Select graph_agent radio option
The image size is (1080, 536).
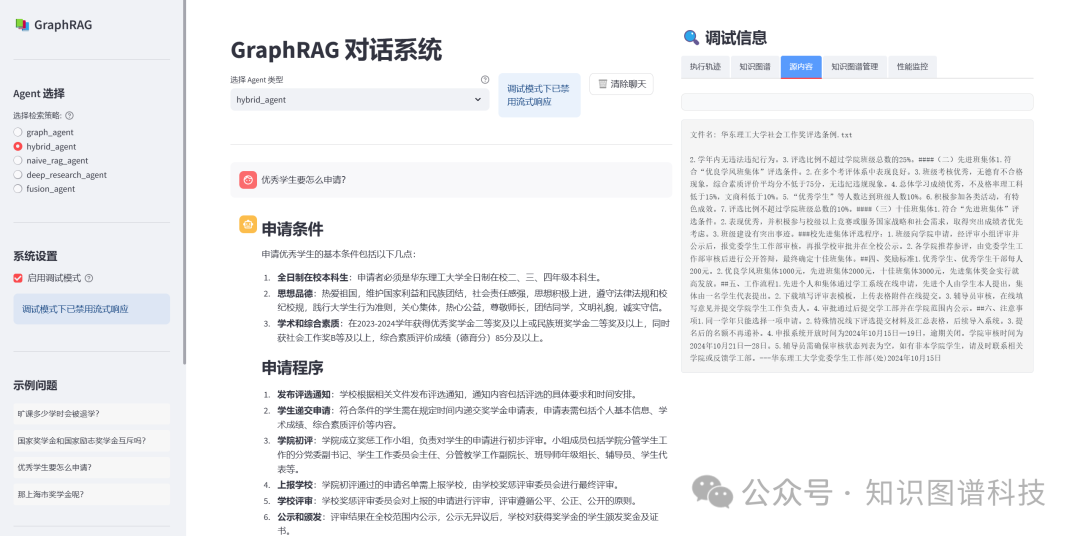[43, 132]
